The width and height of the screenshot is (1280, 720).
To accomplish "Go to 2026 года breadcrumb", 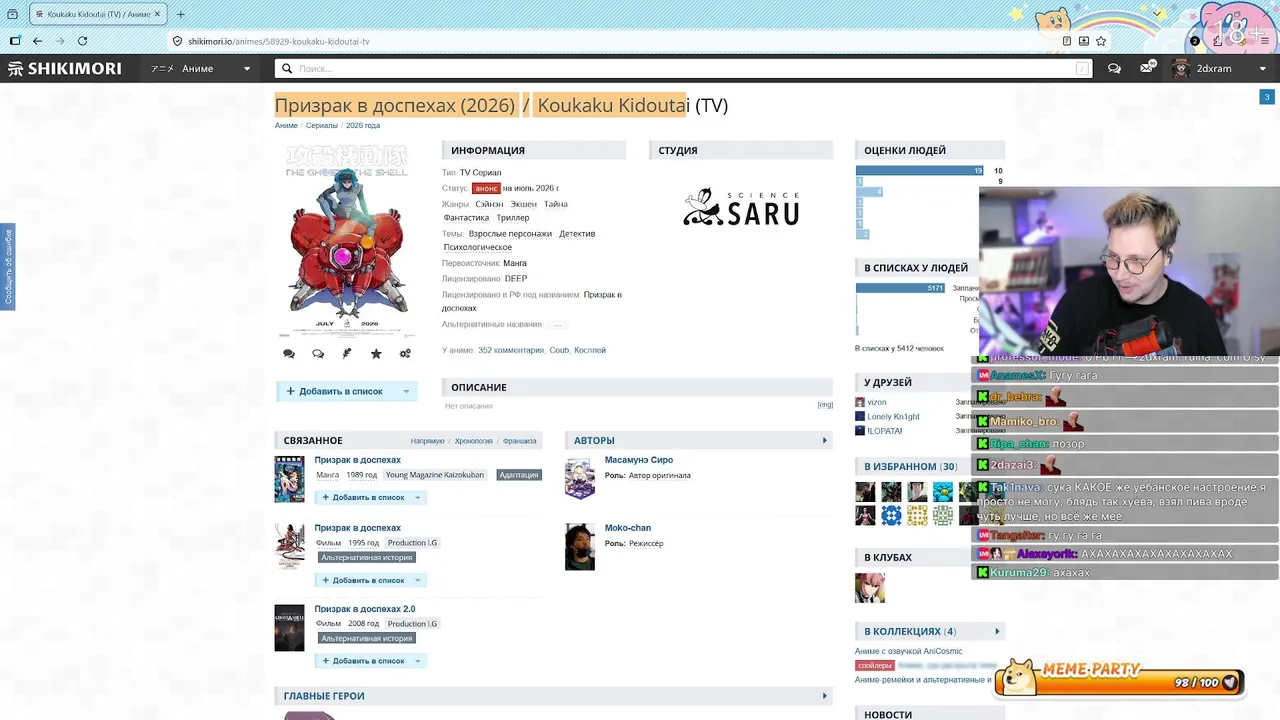I will pos(363,126).
